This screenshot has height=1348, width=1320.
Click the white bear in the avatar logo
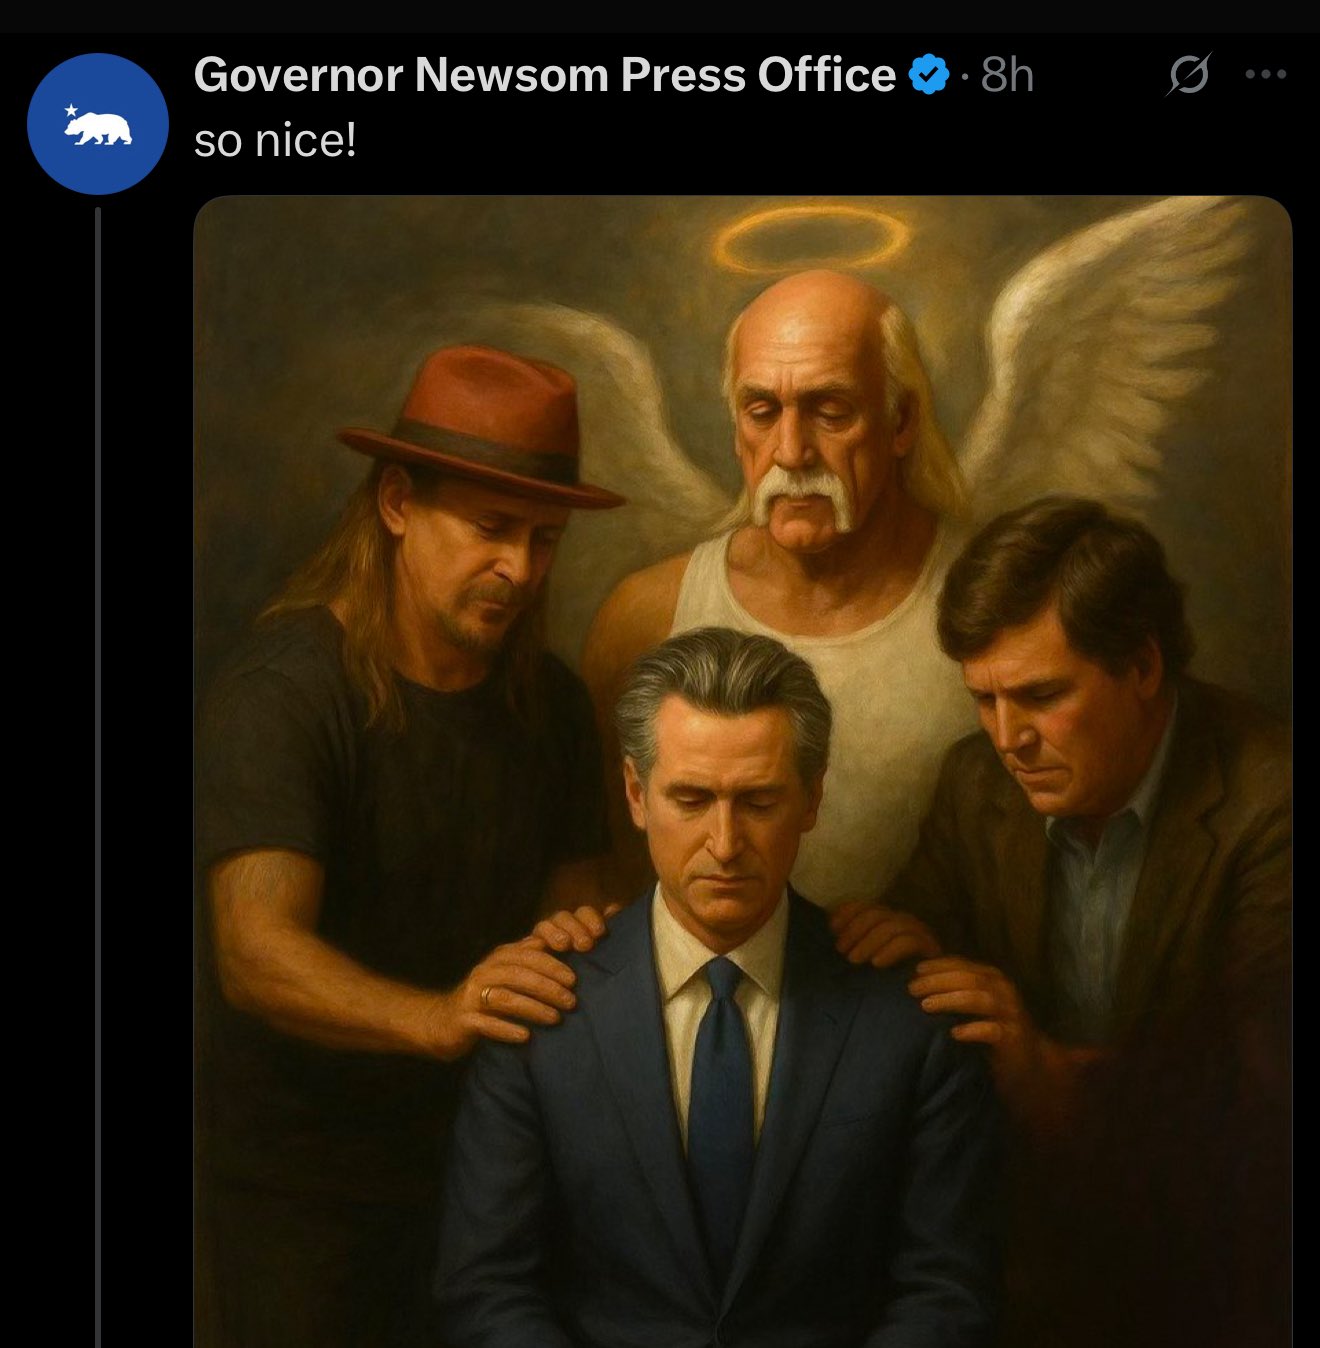[100, 129]
